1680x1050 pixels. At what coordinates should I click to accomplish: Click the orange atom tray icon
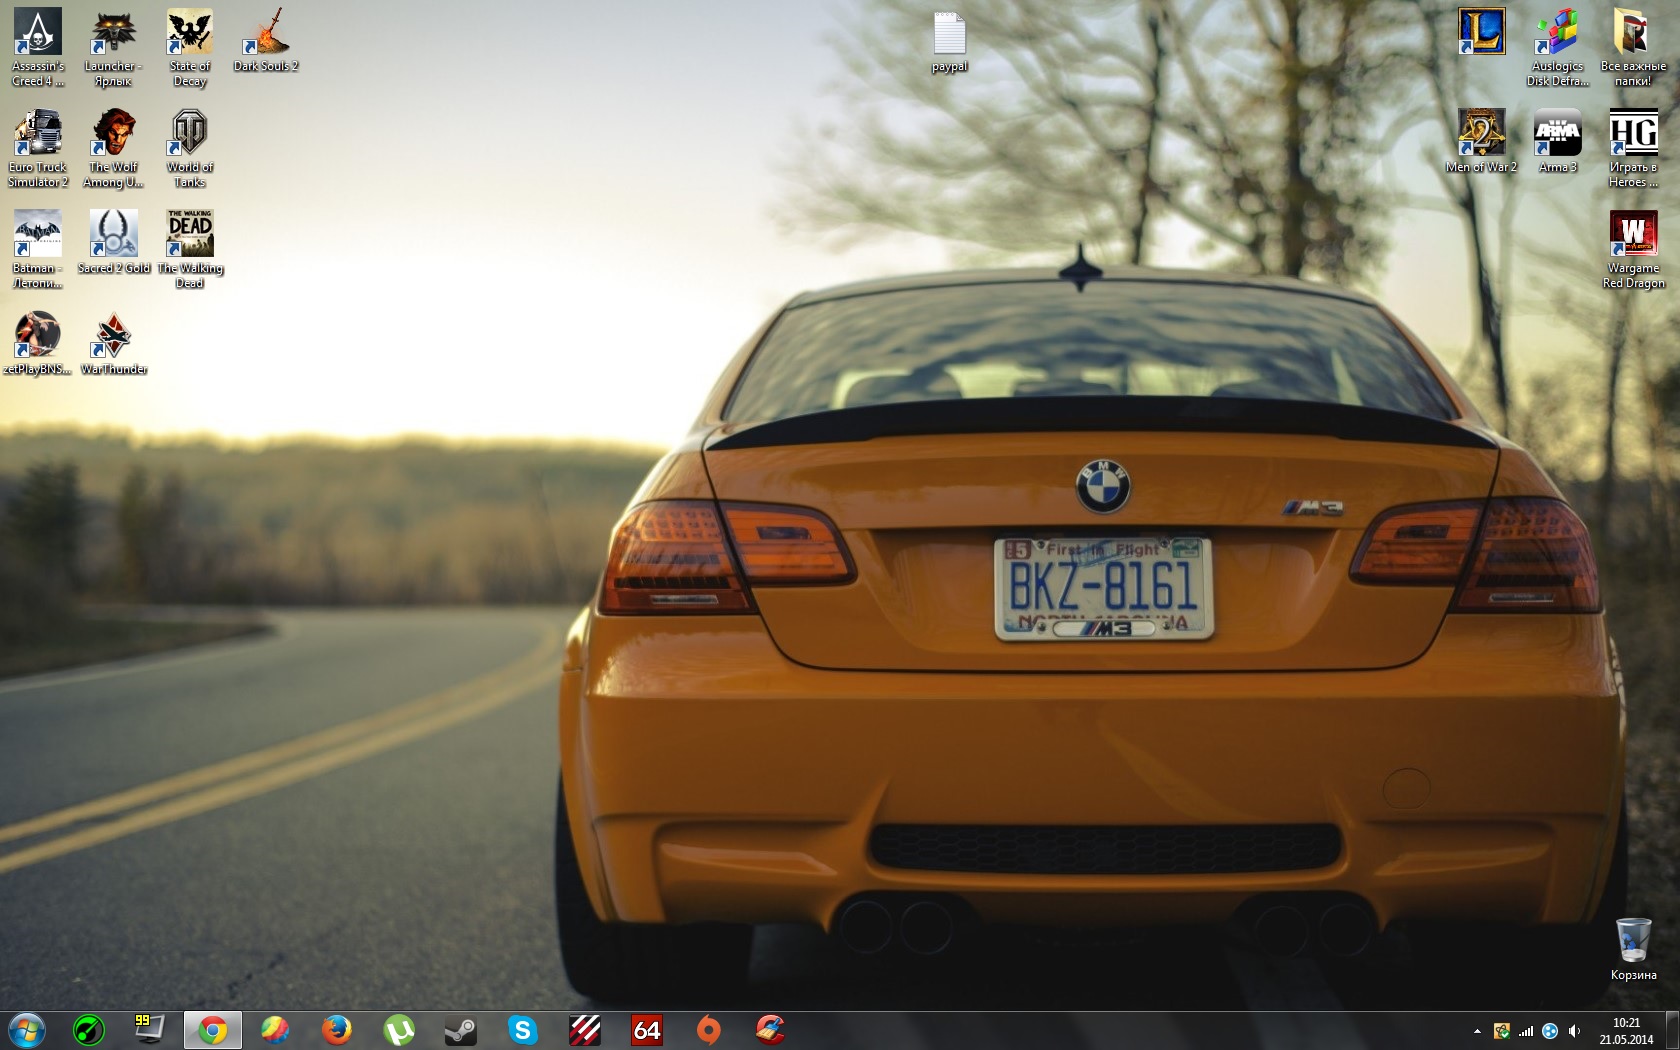click(x=1502, y=1031)
